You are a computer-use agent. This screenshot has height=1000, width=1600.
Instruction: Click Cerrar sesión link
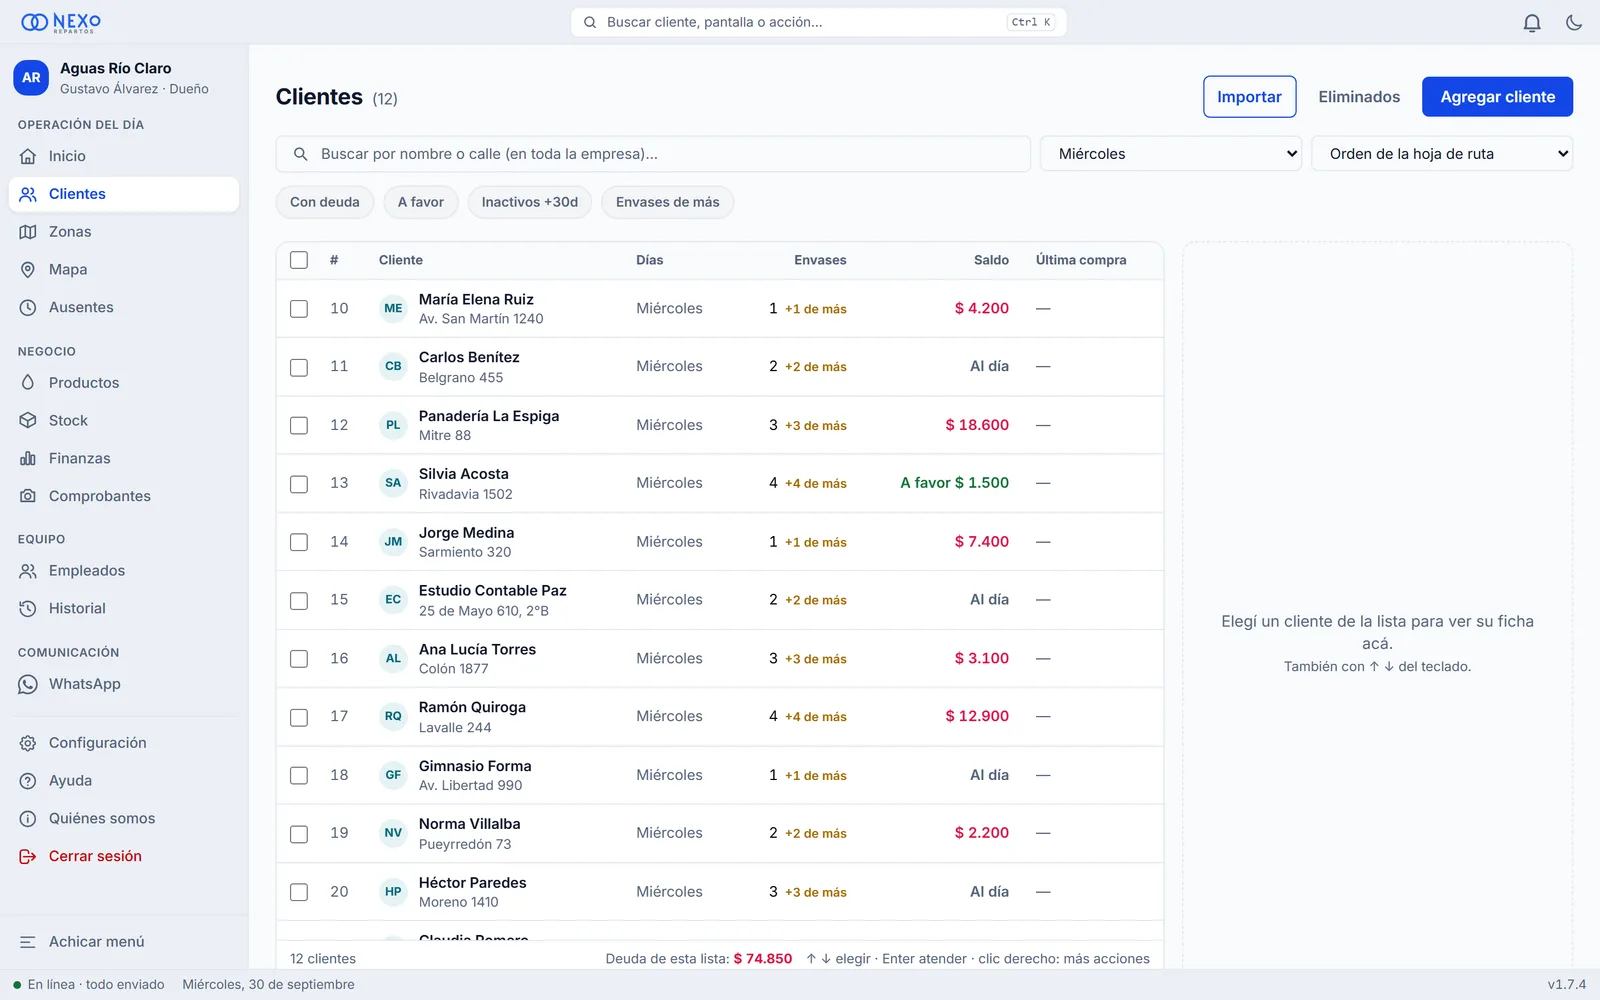[124, 857]
